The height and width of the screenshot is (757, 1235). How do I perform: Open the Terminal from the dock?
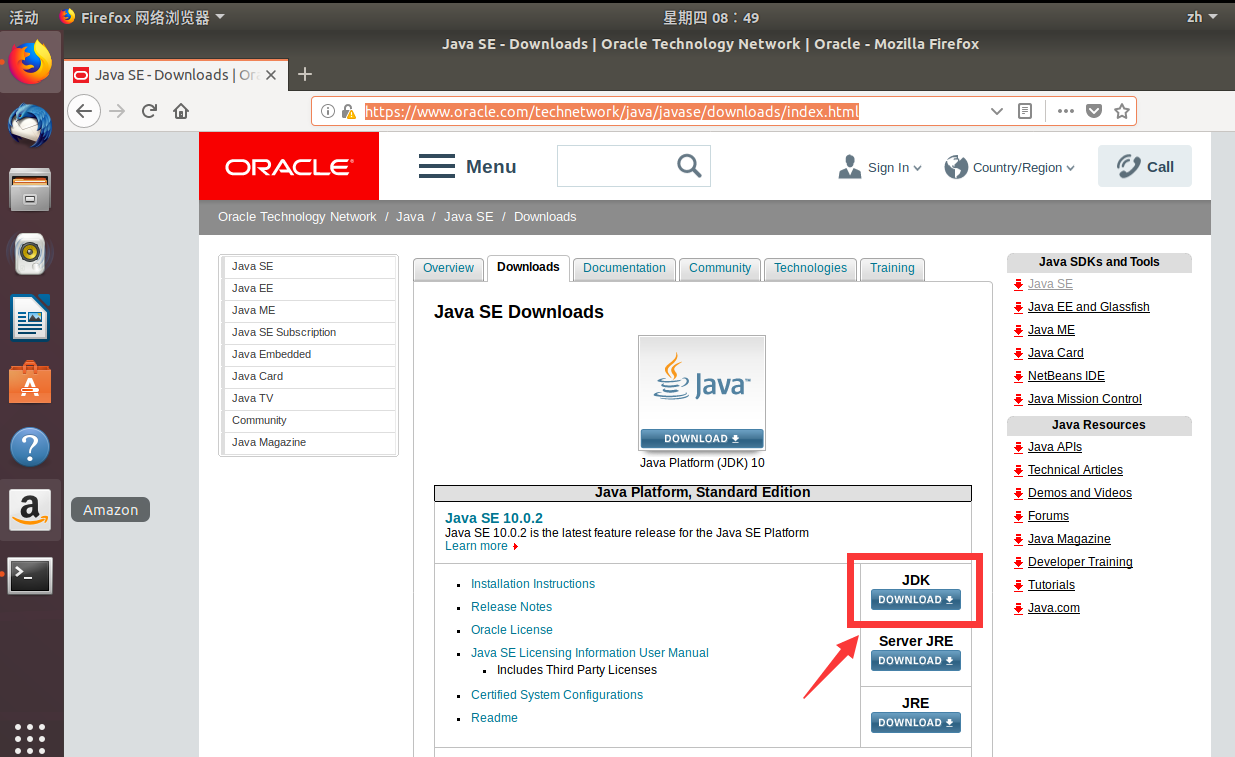pyautogui.click(x=30, y=575)
